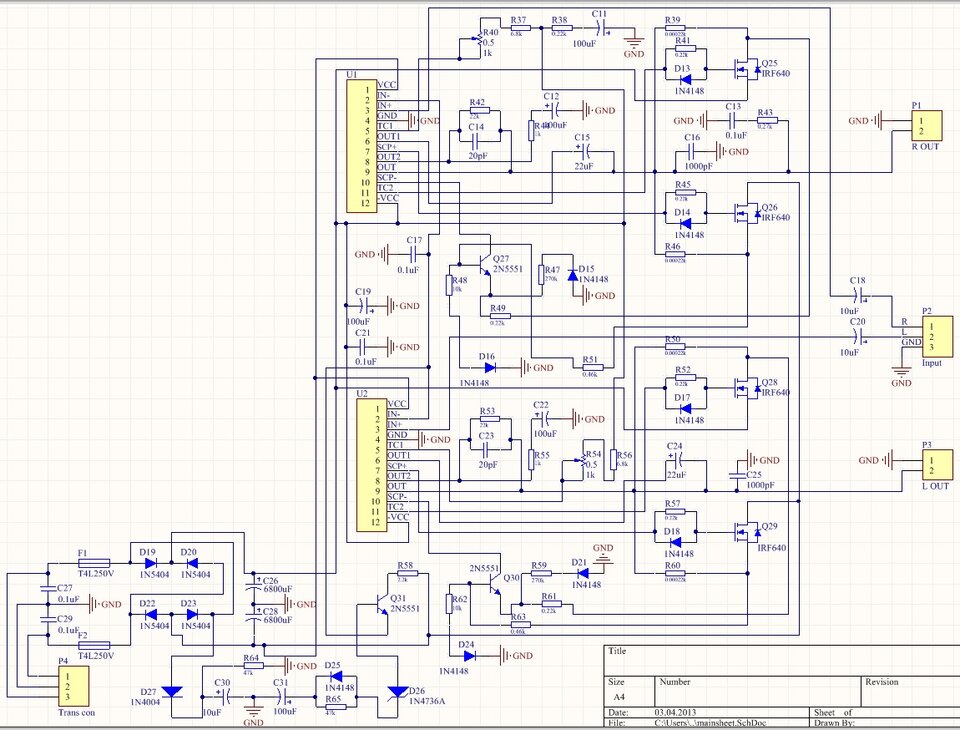This screenshot has height=730, width=960.
Task: Click the Q25 IRF640 MOSFET symbol
Action: coord(748,70)
